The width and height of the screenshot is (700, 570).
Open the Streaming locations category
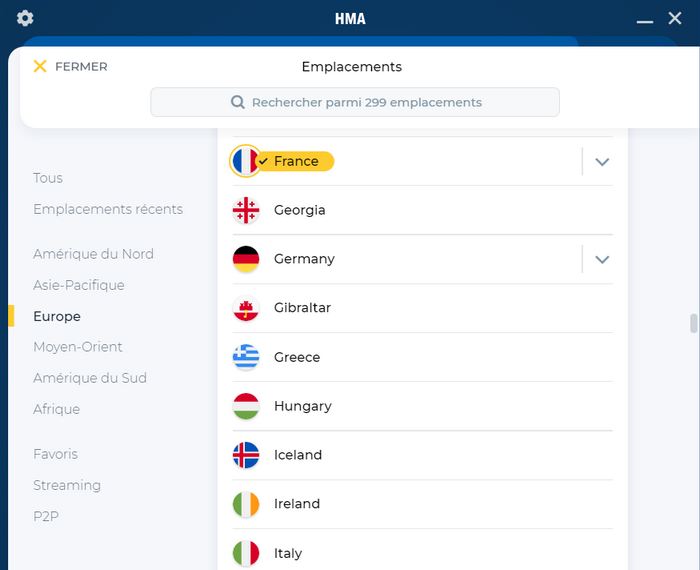pos(67,485)
